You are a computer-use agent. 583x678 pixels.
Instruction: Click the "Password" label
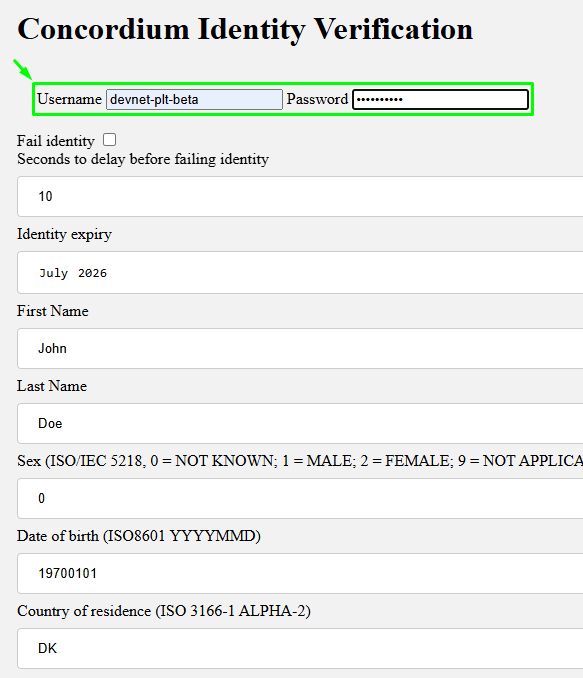point(317,99)
